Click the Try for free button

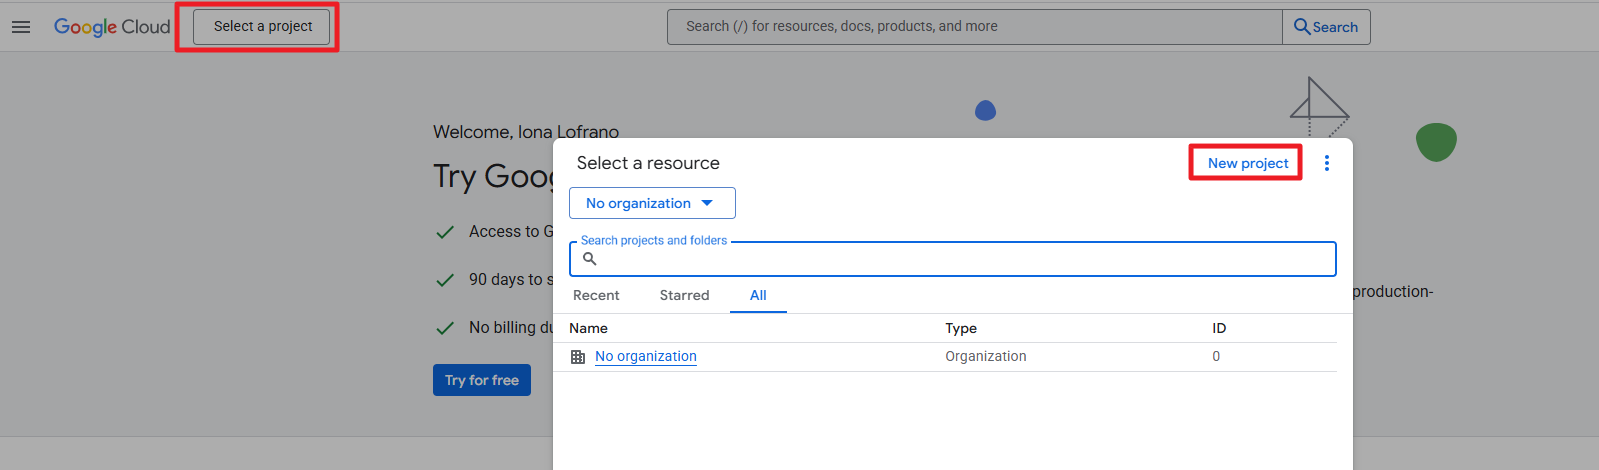click(x=482, y=380)
